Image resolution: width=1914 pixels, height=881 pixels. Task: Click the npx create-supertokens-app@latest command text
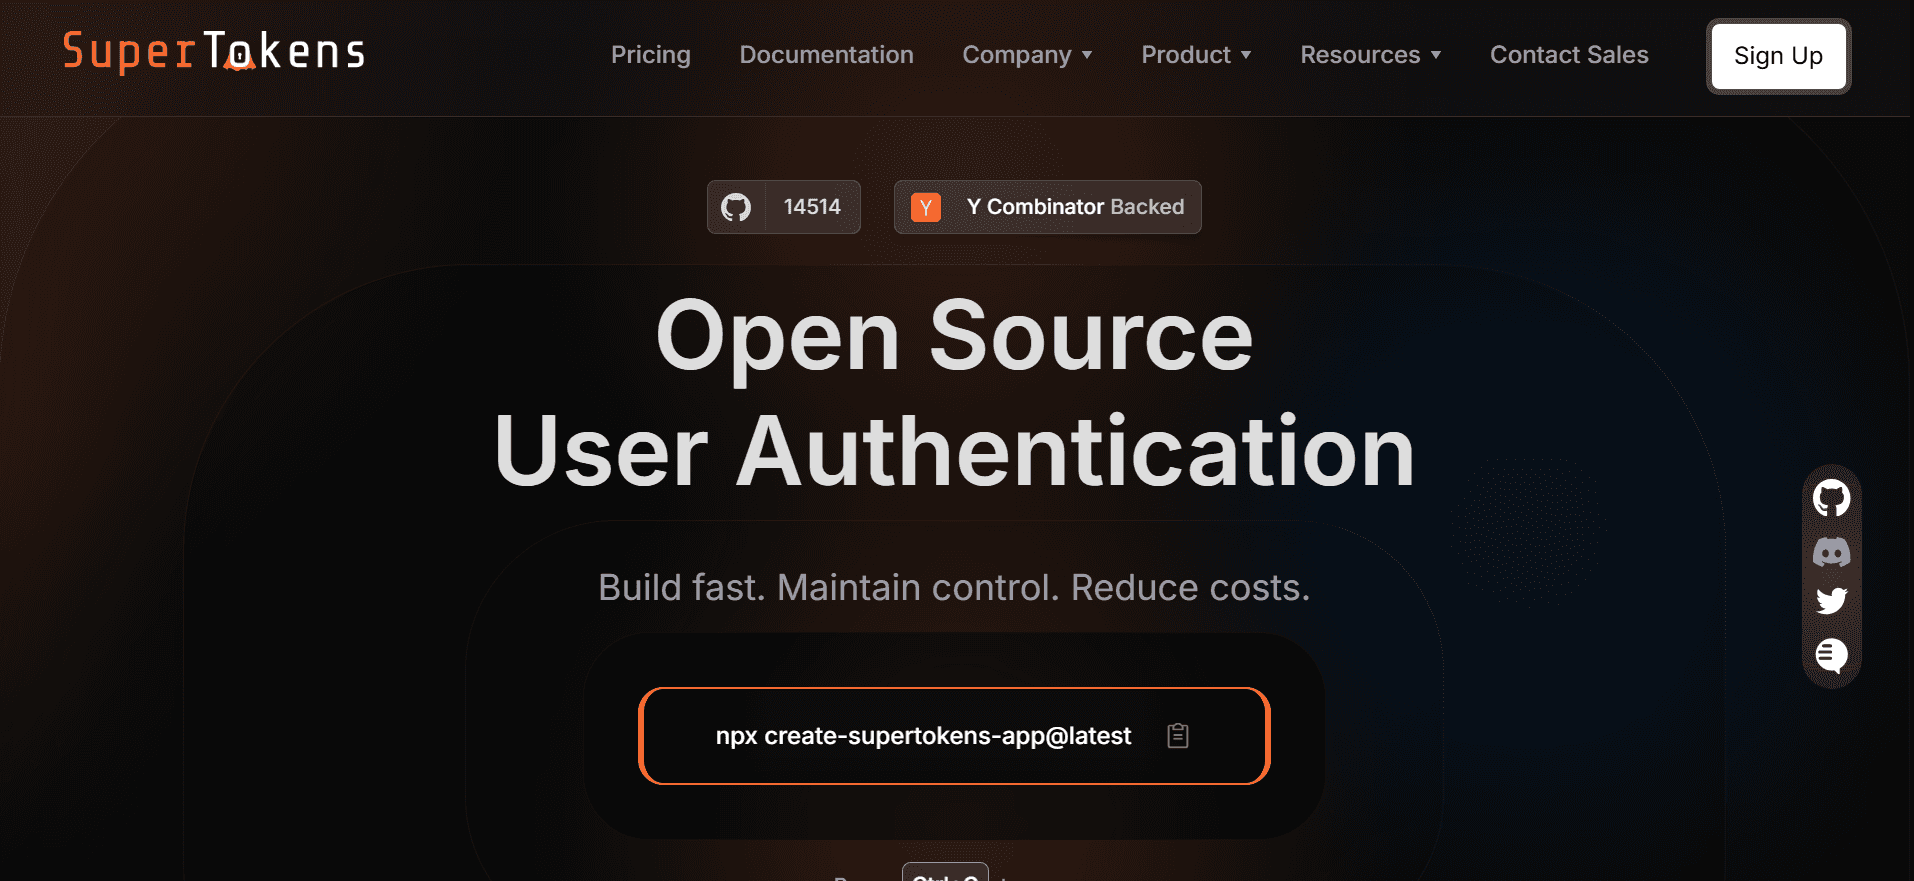pos(923,736)
